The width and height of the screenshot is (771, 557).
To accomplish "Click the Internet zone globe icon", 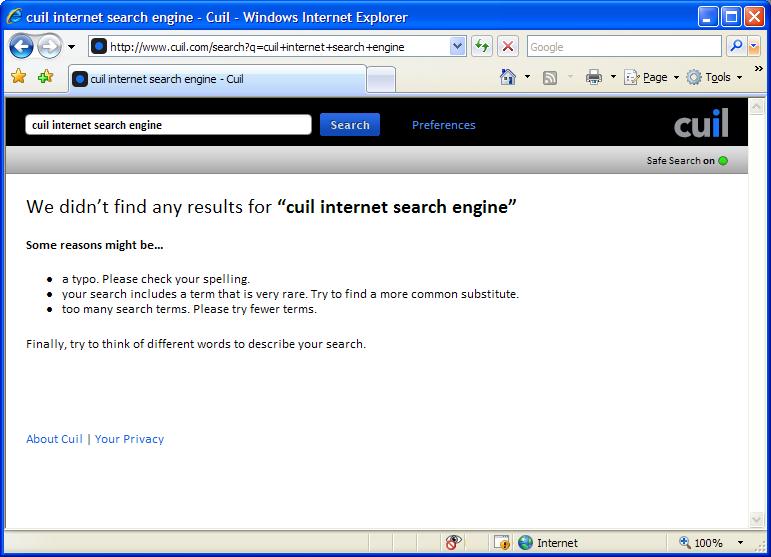I will [525, 542].
